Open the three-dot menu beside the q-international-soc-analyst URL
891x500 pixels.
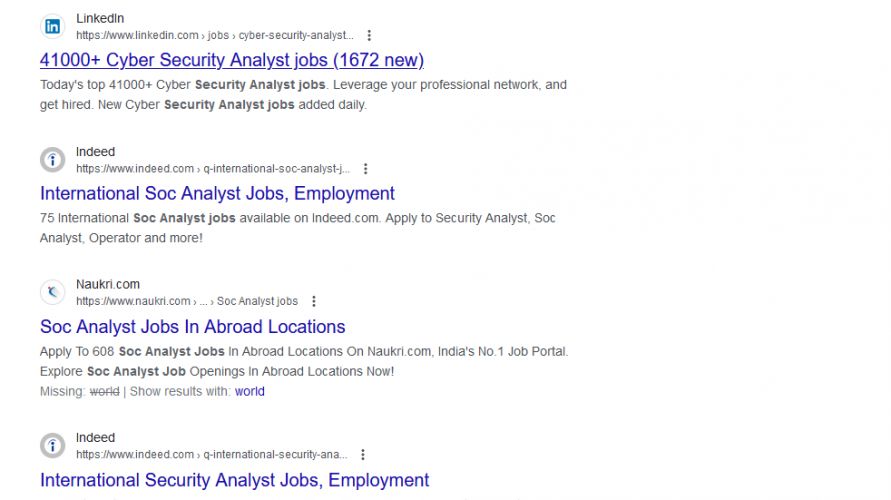tap(365, 169)
